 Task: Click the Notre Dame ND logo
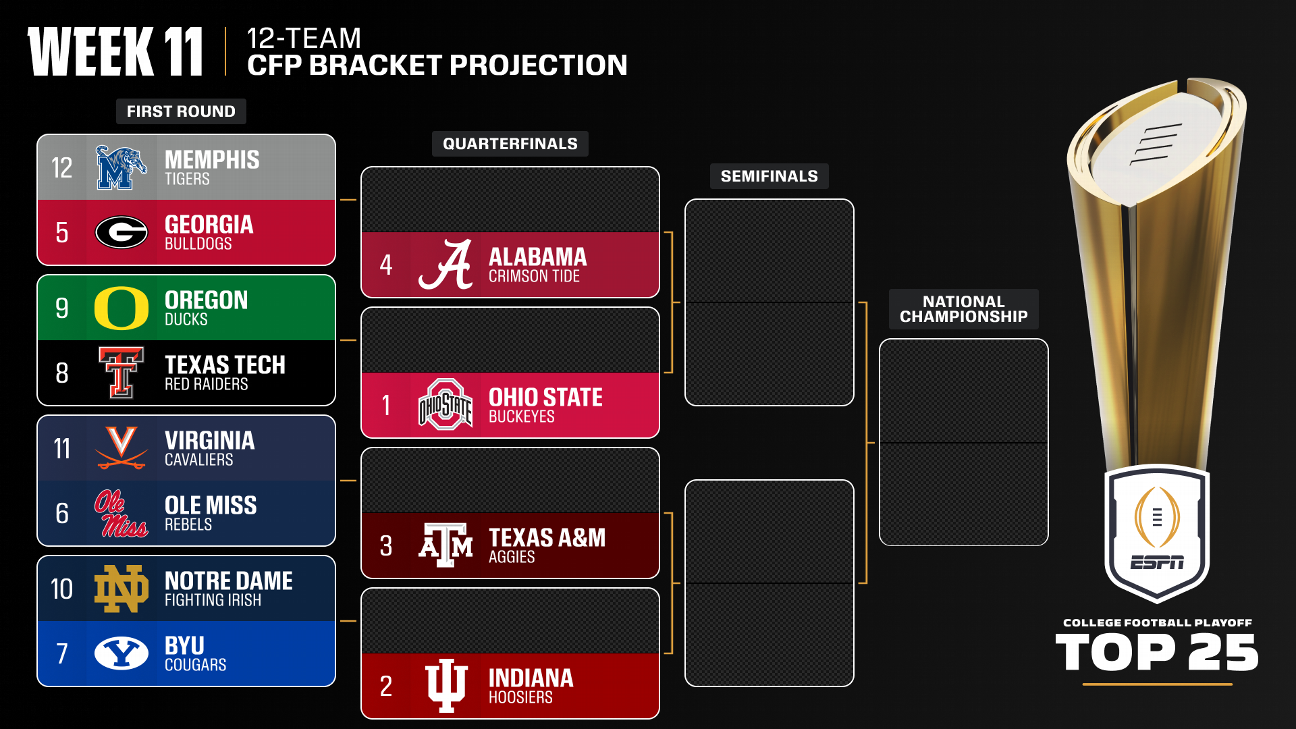[121, 589]
